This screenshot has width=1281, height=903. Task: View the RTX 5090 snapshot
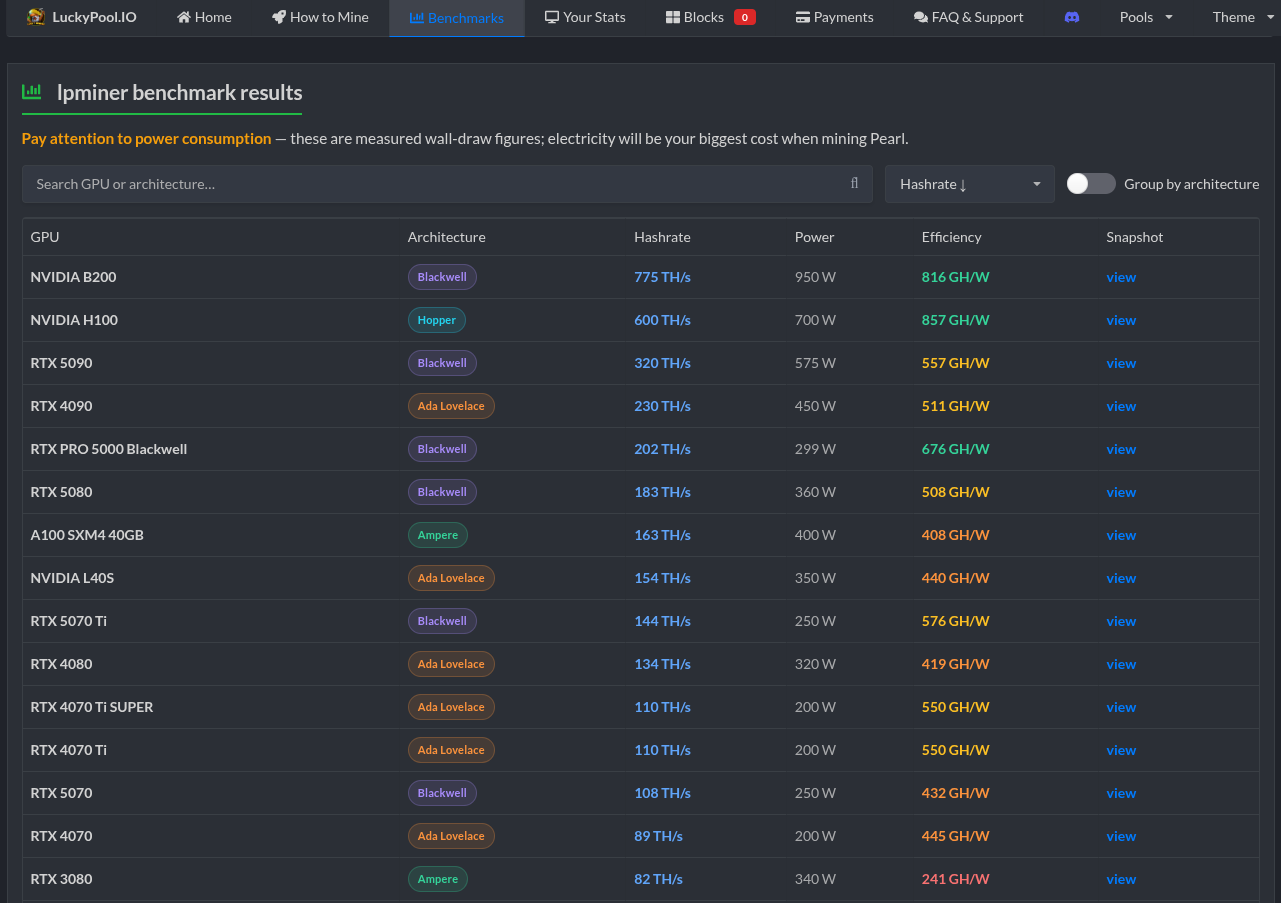[x=1121, y=363]
